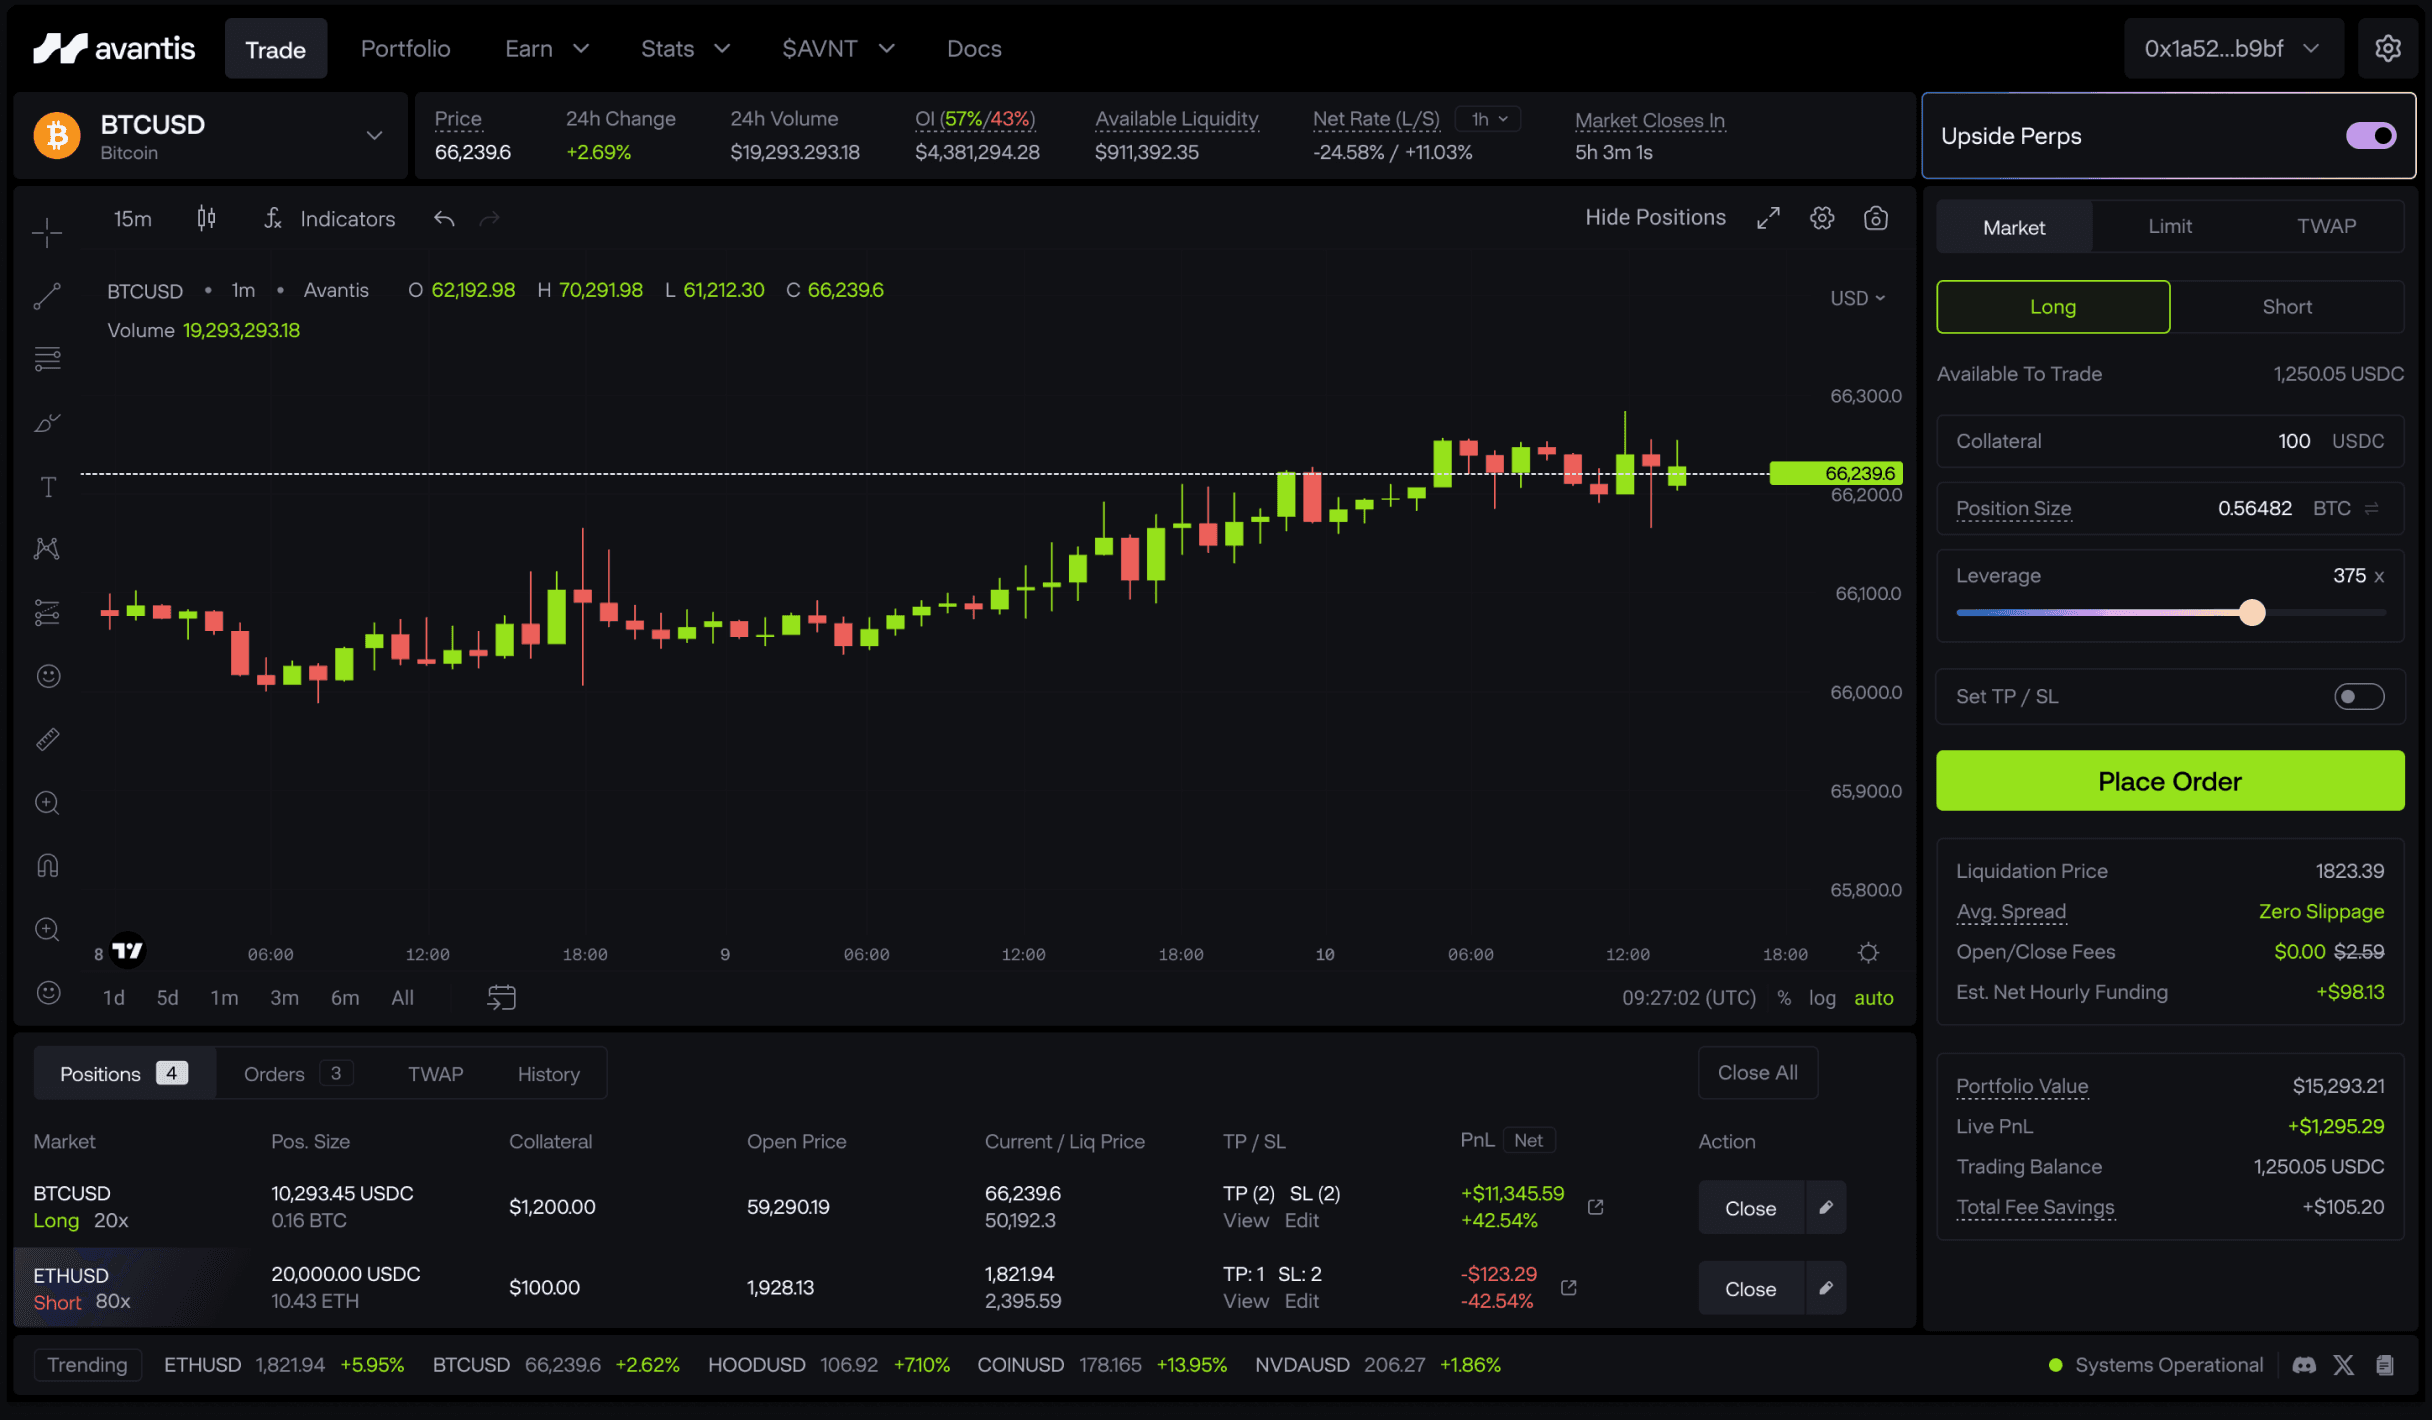Click Hide Positions on chart
The width and height of the screenshot is (2432, 1420).
click(x=1655, y=217)
